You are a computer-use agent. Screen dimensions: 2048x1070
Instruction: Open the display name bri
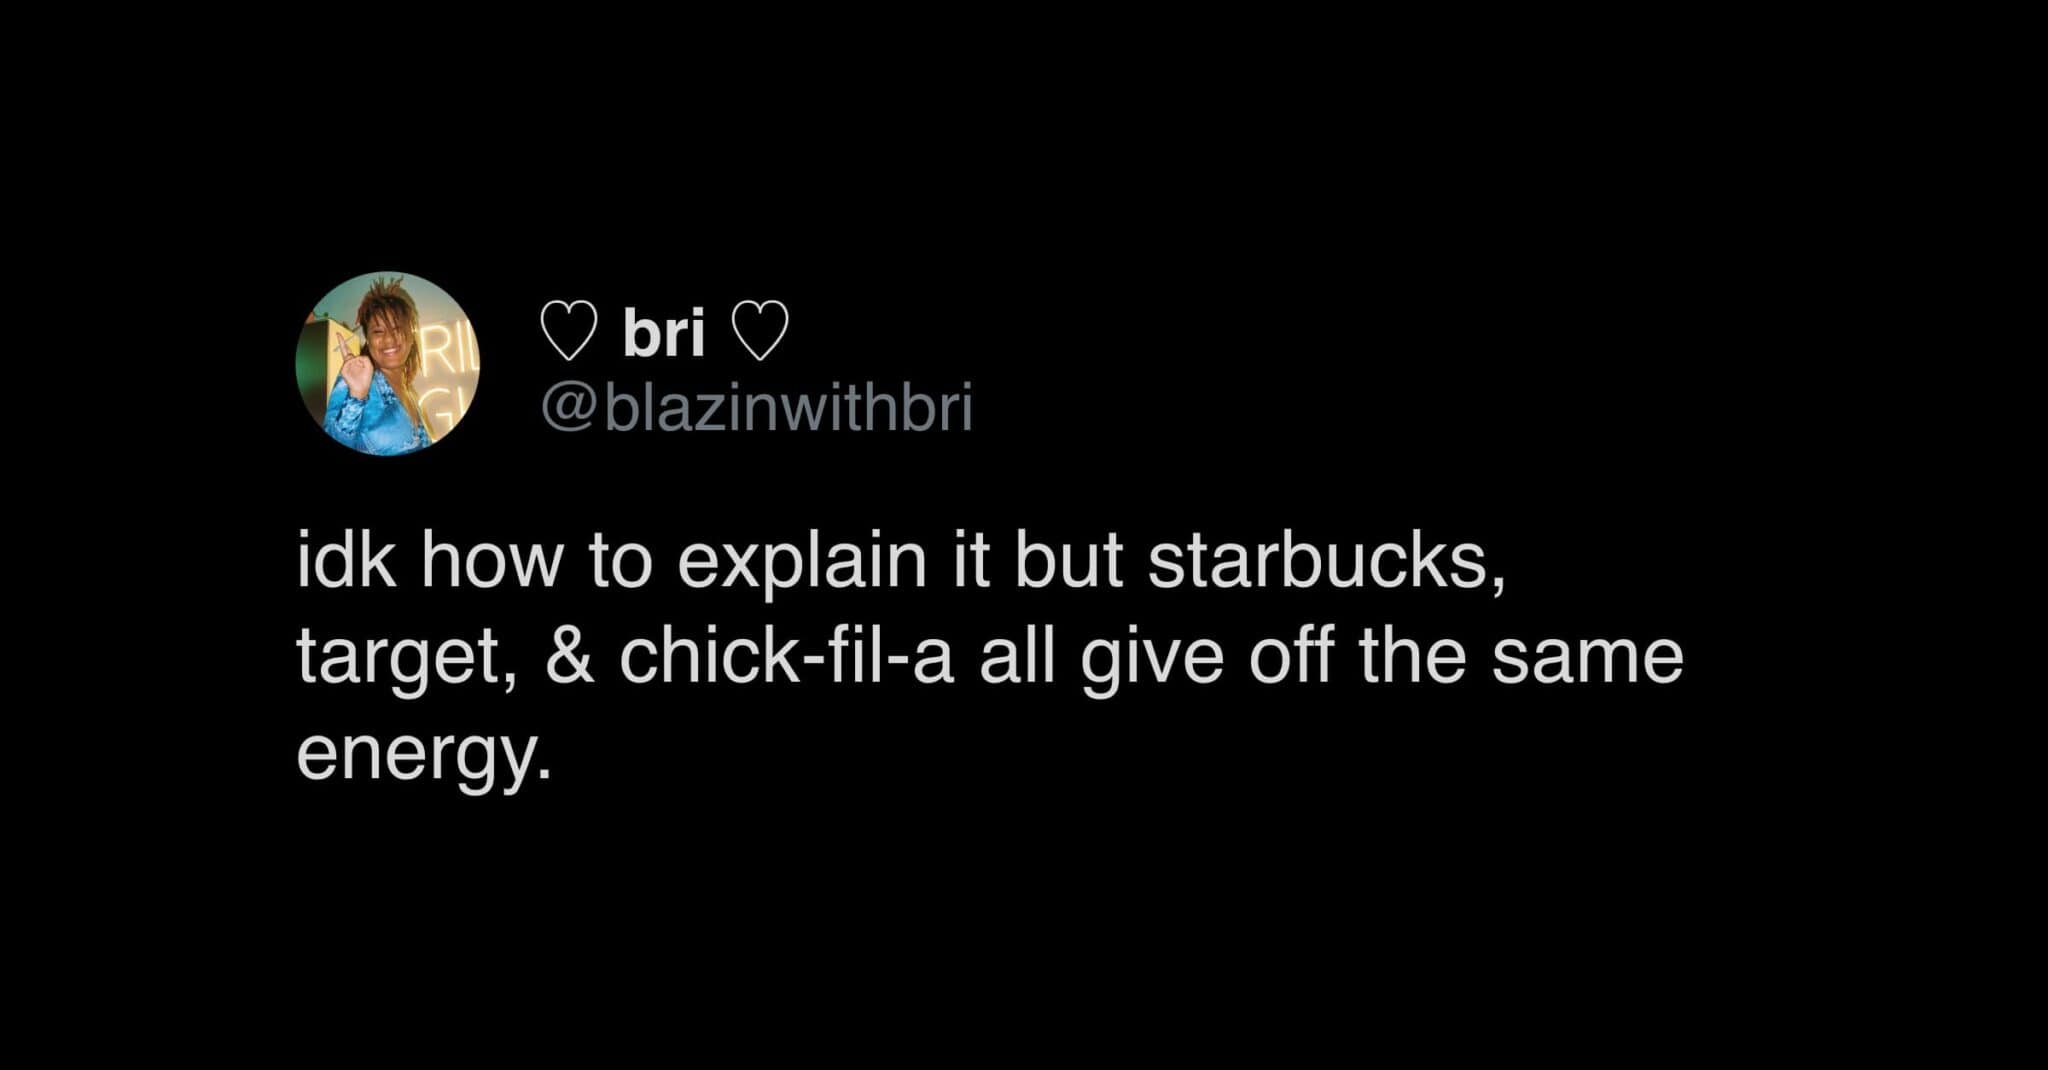pyautogui.click(x=664, y=332)
